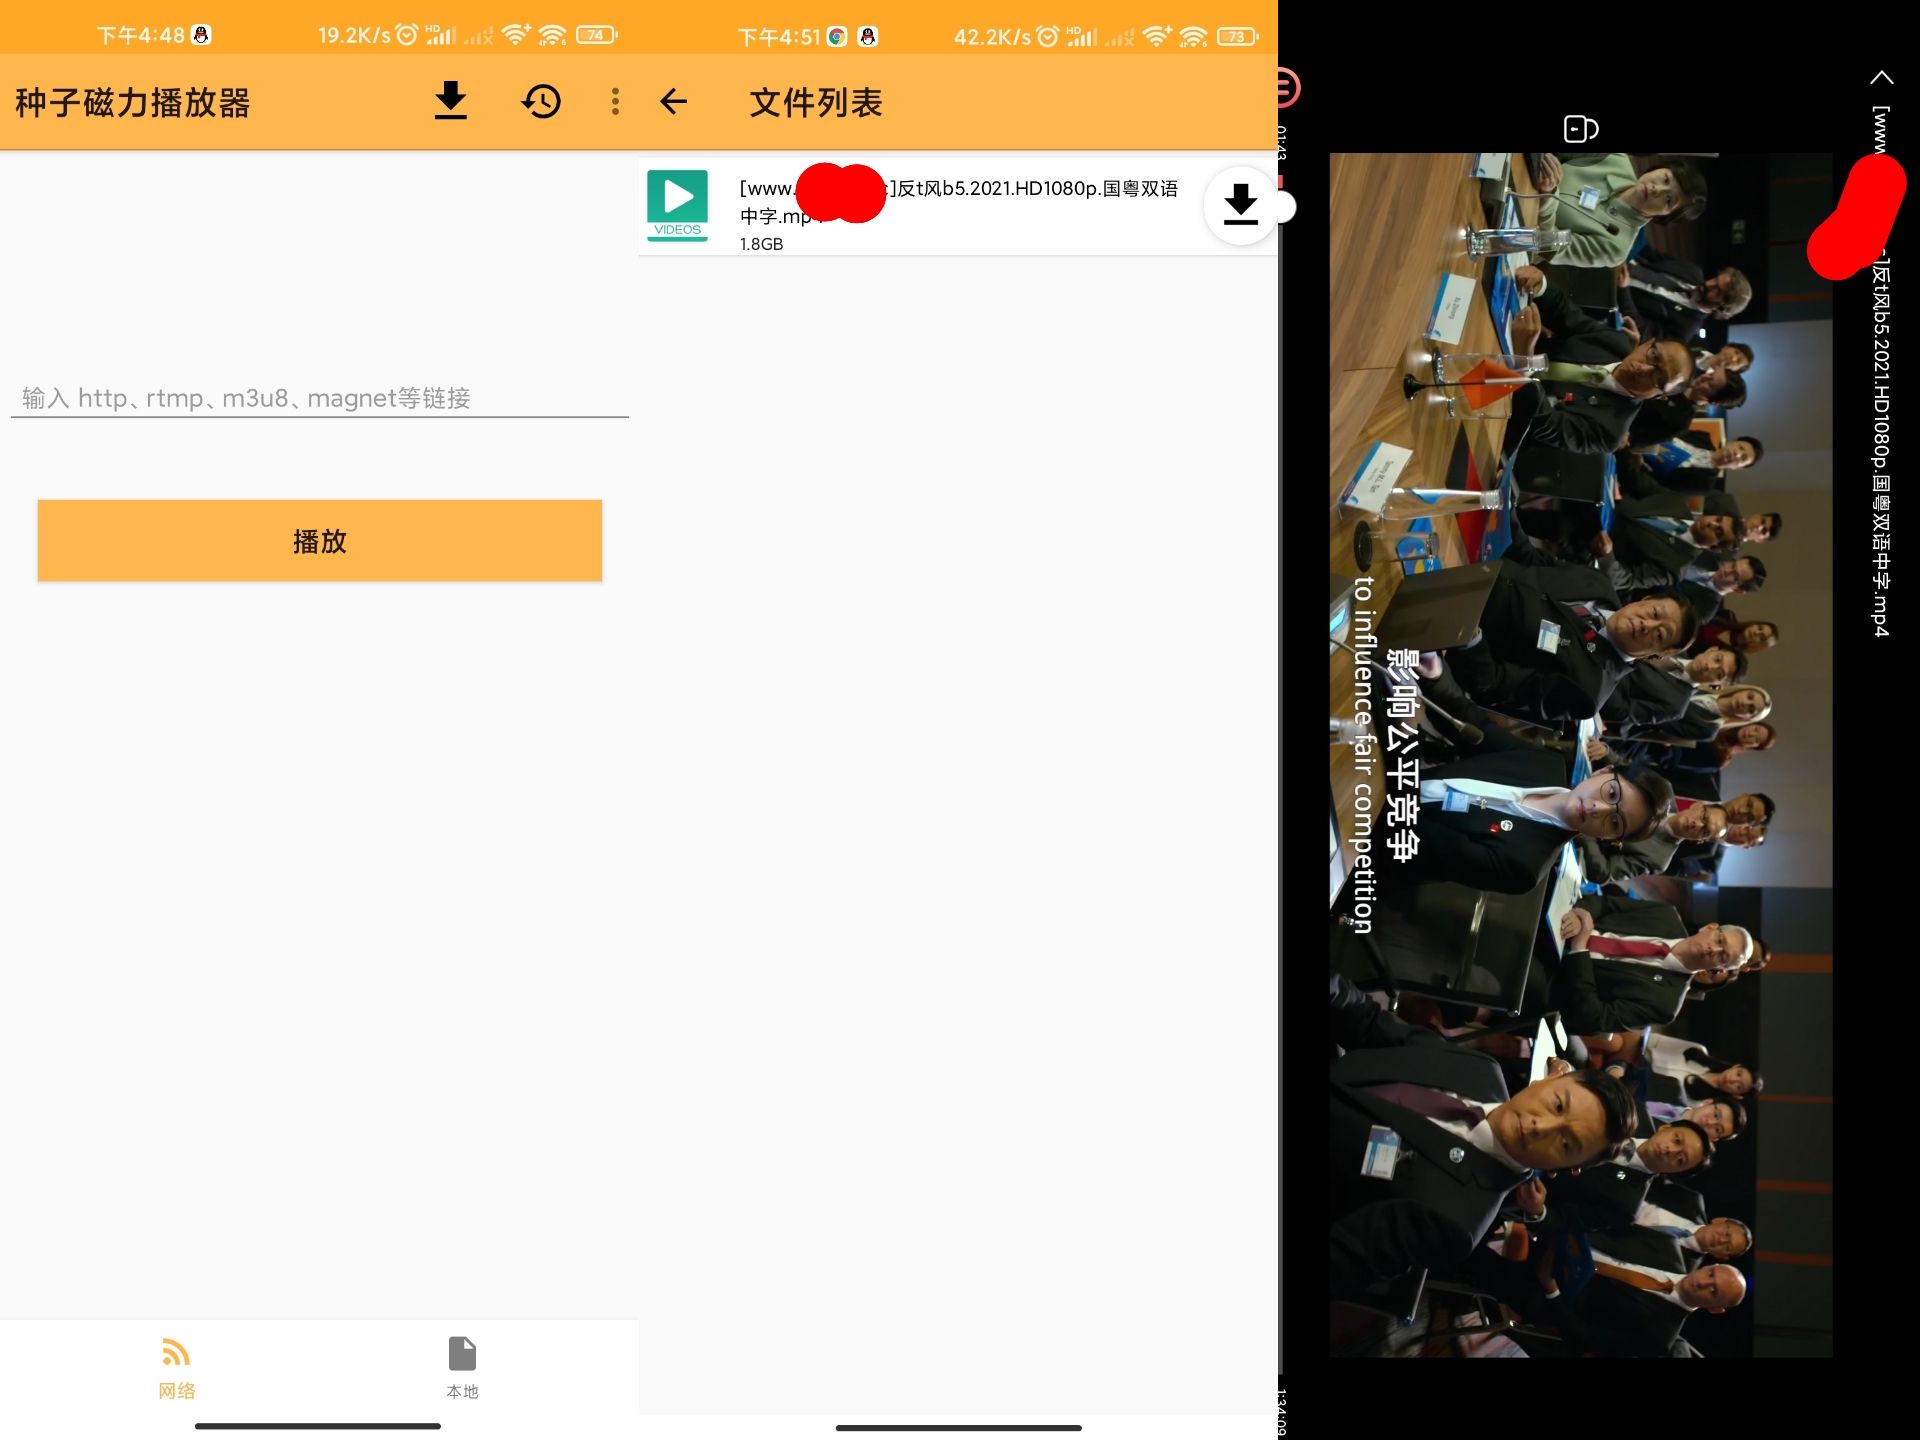Select the URL input field
The image size is (1920, 1440).
coord(324,396)
